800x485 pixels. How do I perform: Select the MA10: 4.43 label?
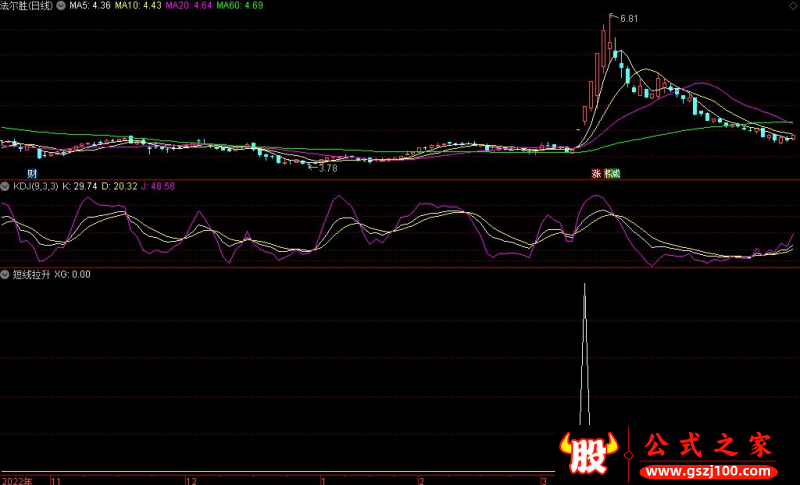(x=138, y=6)
